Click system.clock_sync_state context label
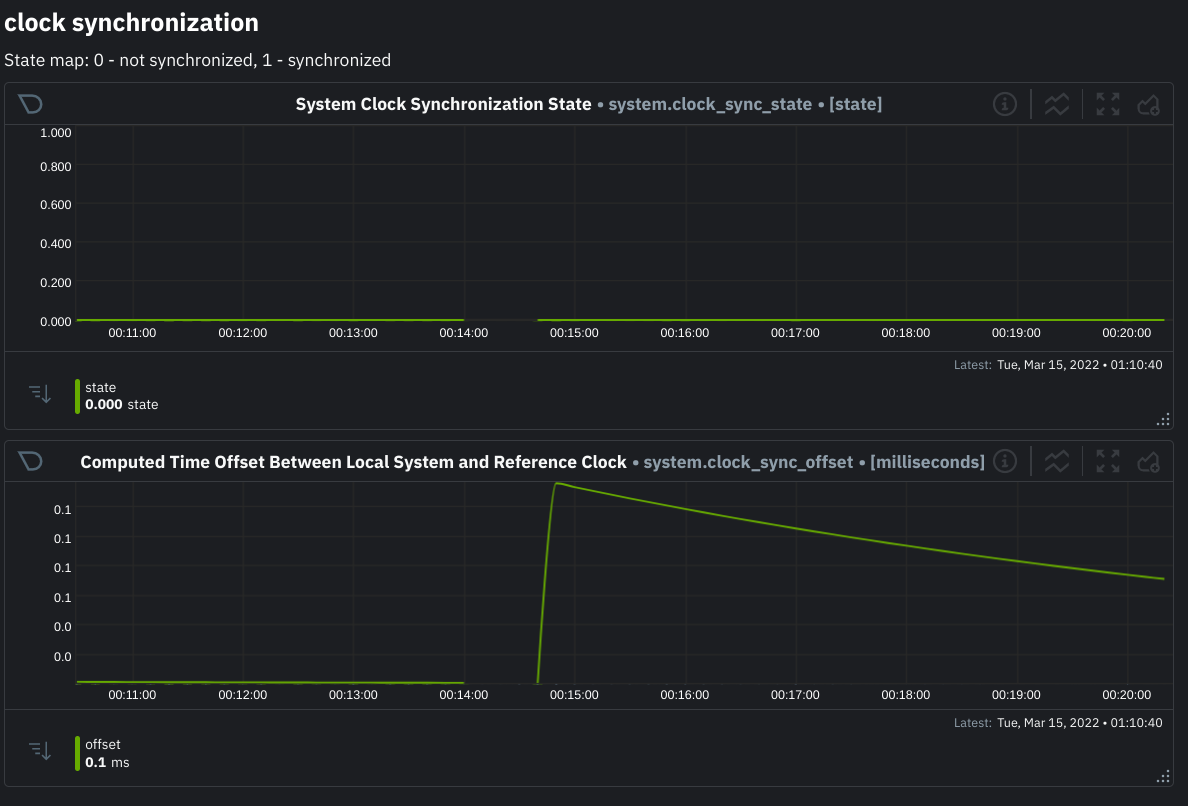 tap(710, 104)
